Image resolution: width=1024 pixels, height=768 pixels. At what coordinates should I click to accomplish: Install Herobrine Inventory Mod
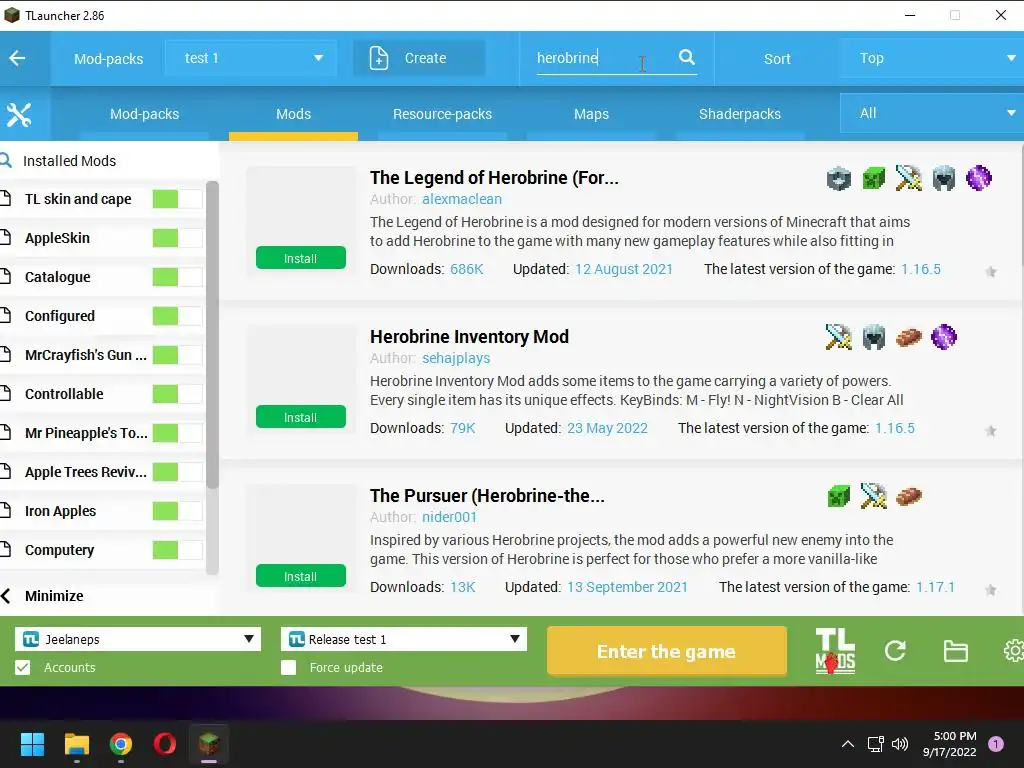point(300,417)
